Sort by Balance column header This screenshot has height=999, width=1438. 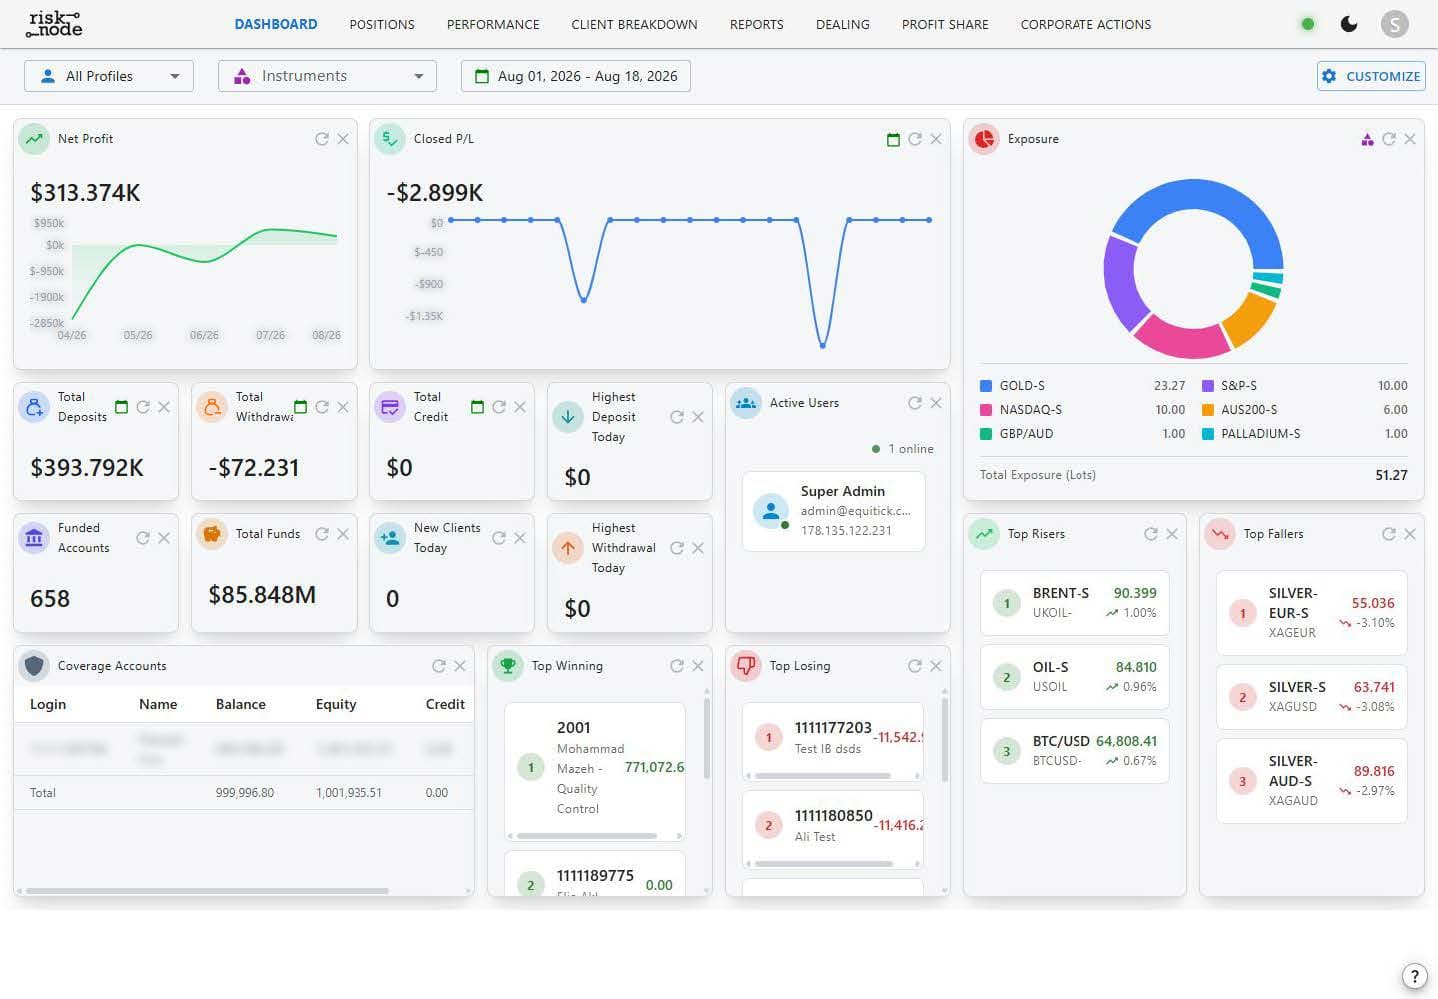tap(241, 704)
